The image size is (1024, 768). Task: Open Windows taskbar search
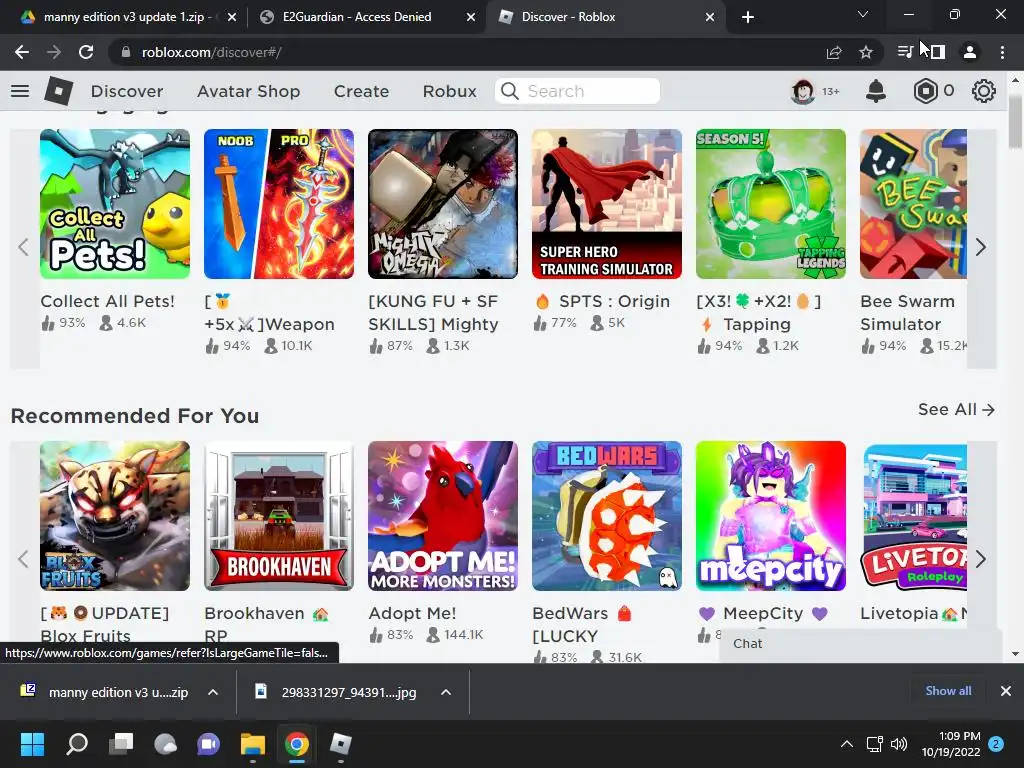[x=77, y=744]
